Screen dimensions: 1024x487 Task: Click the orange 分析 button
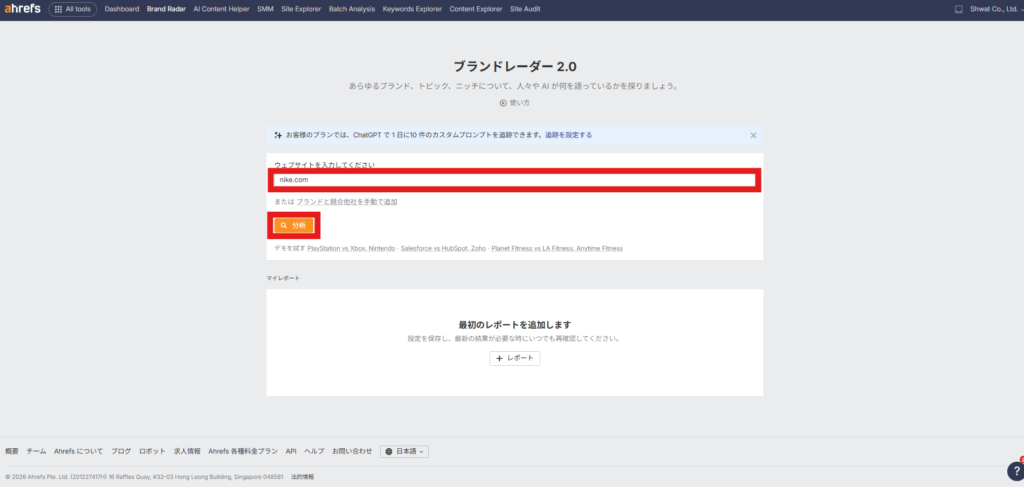293,225
